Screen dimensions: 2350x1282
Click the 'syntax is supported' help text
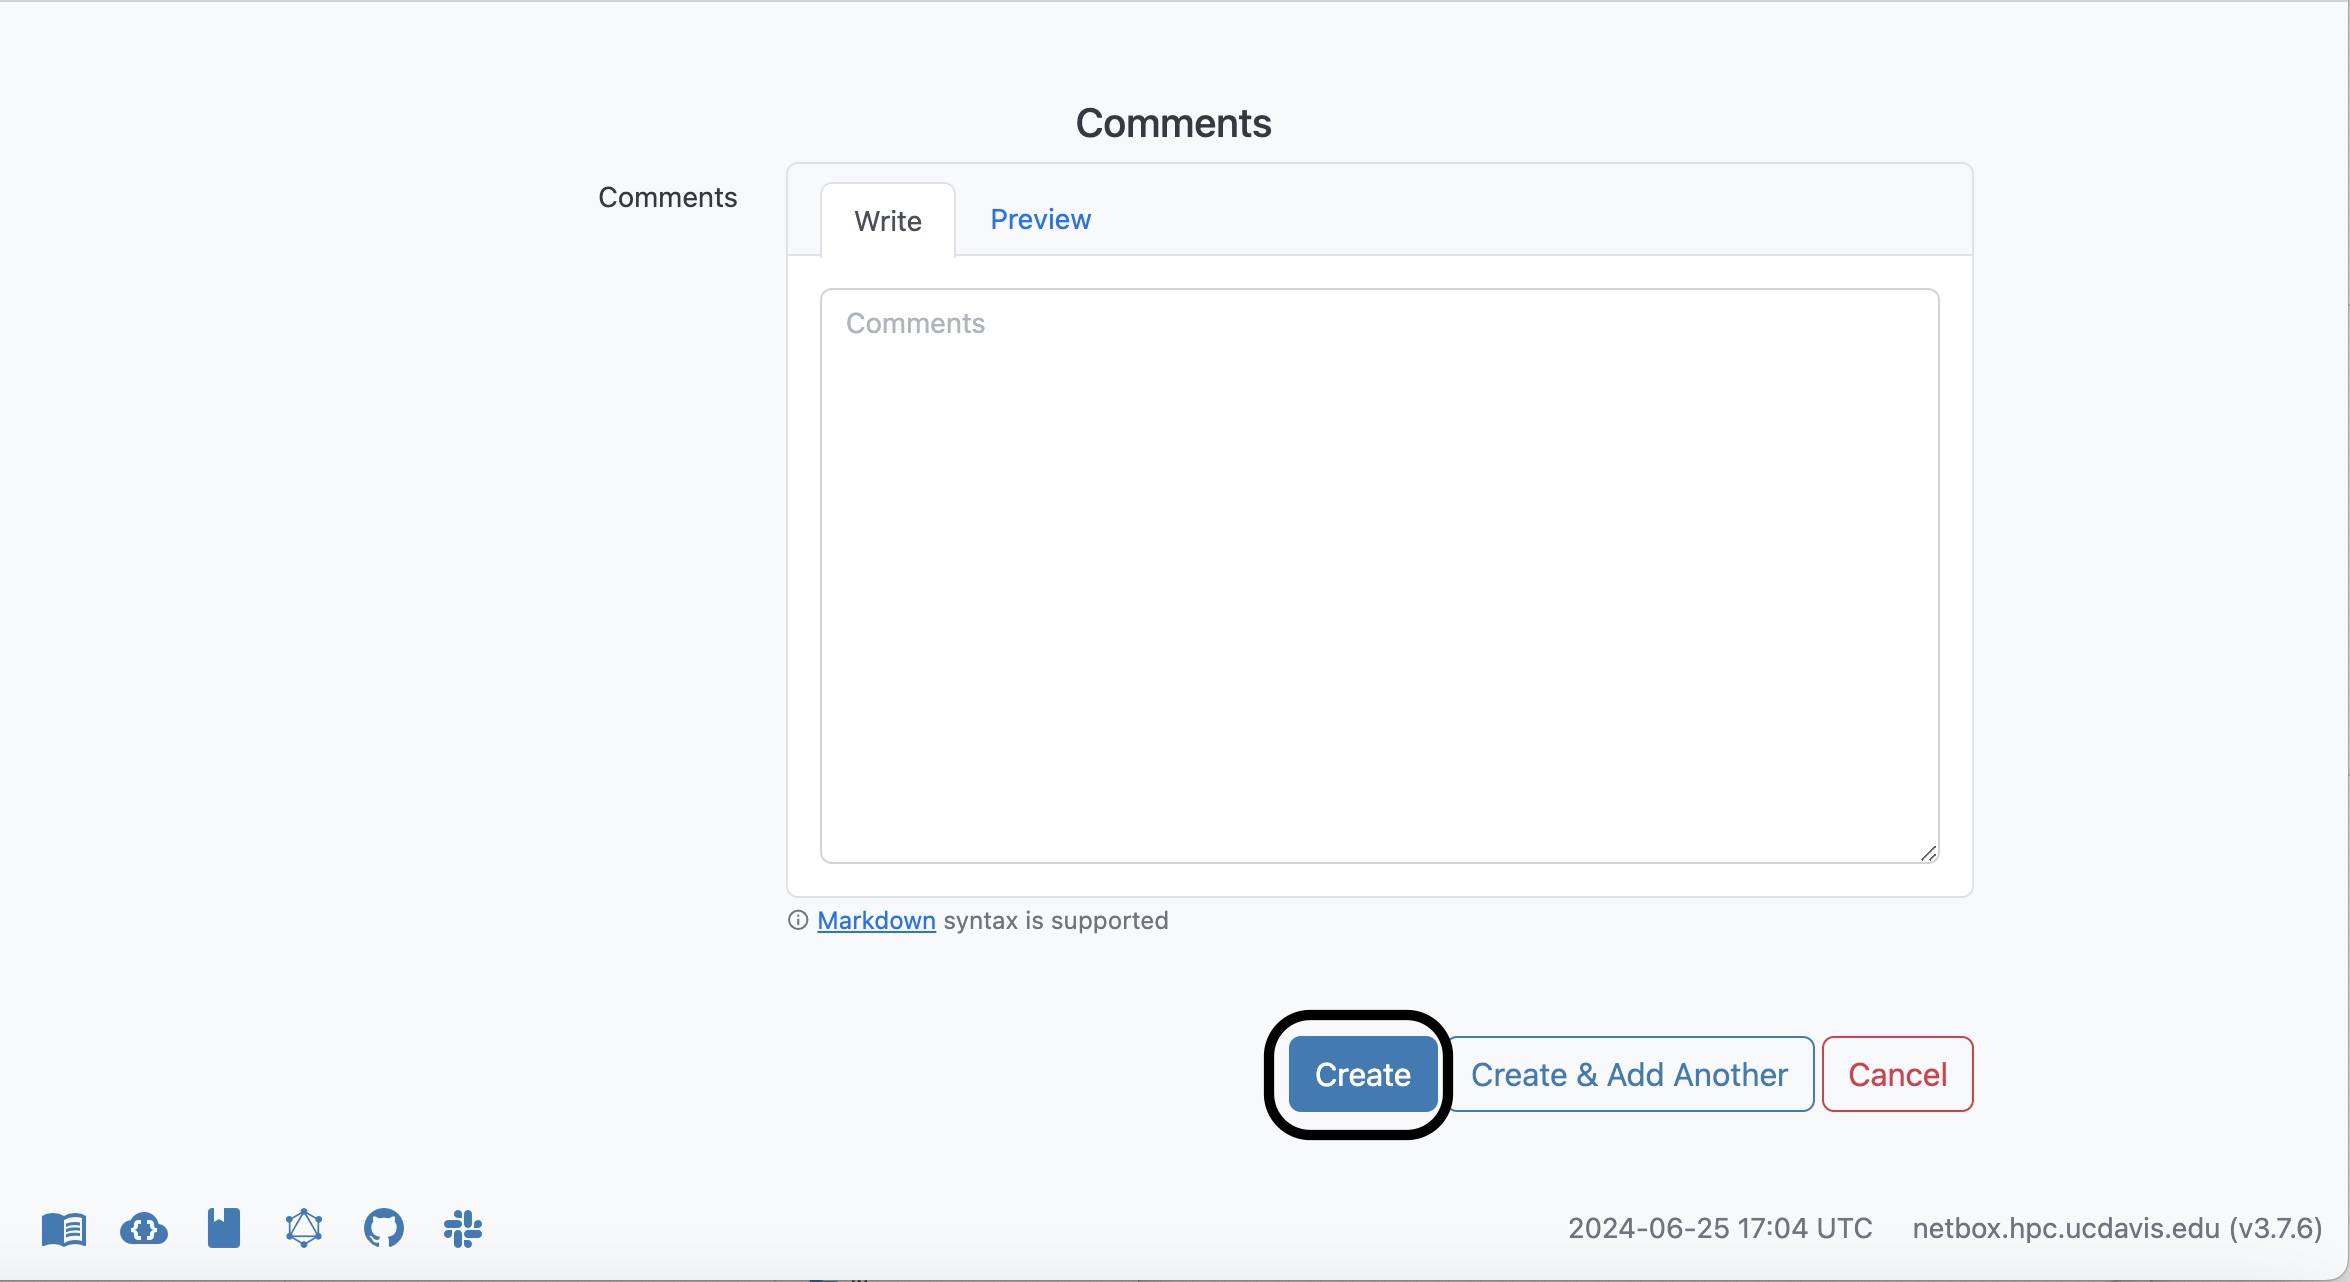click(1056, 920)
